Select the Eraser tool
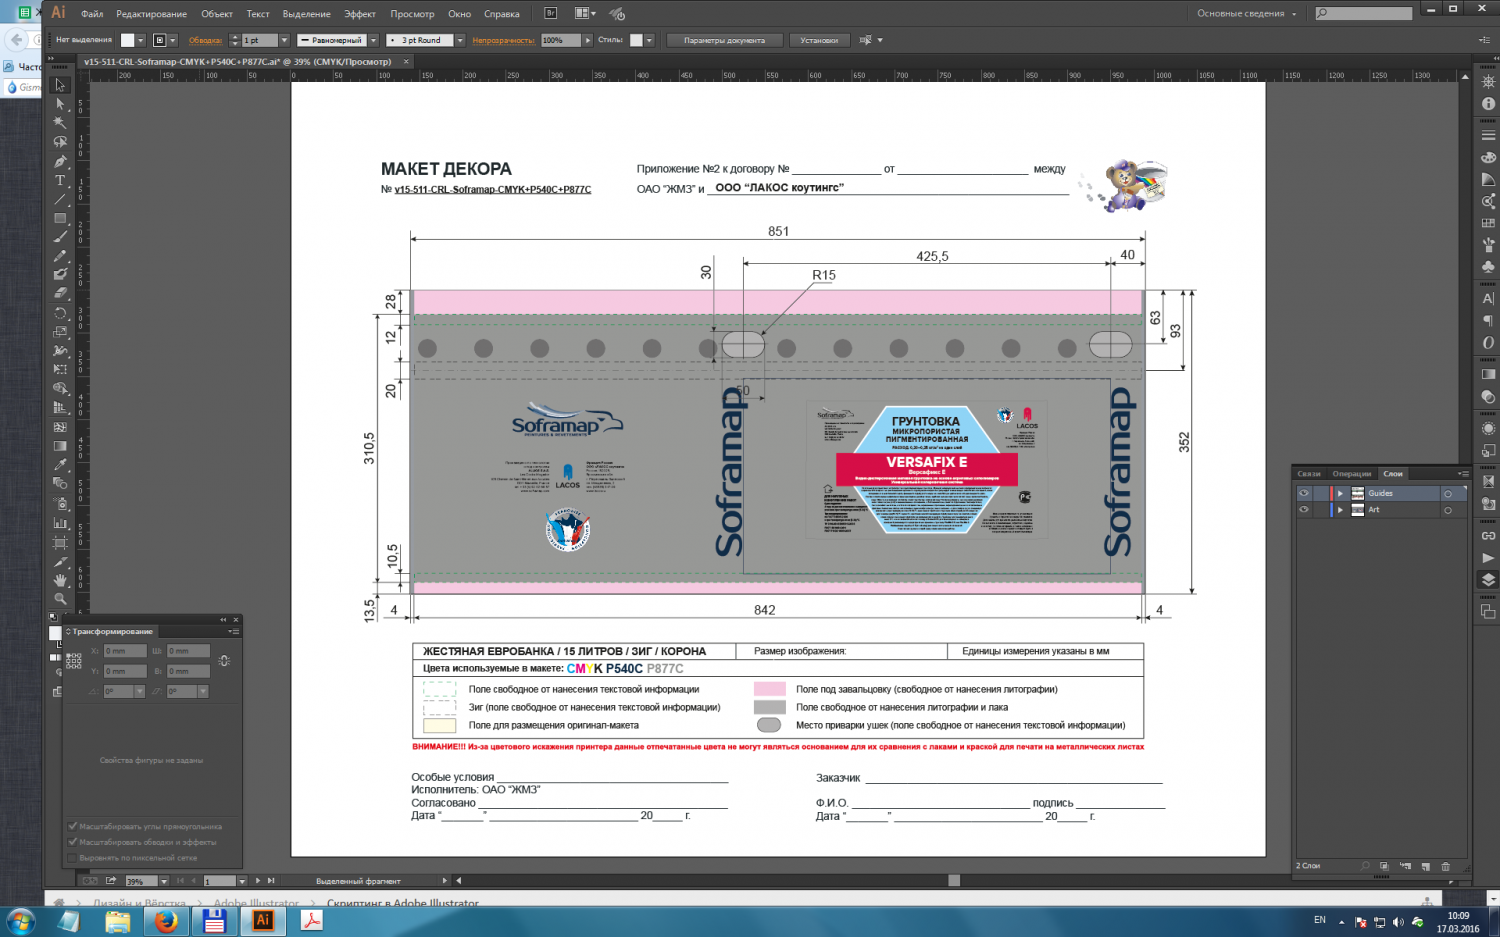 pyautogui.click(x=60, y=294)
